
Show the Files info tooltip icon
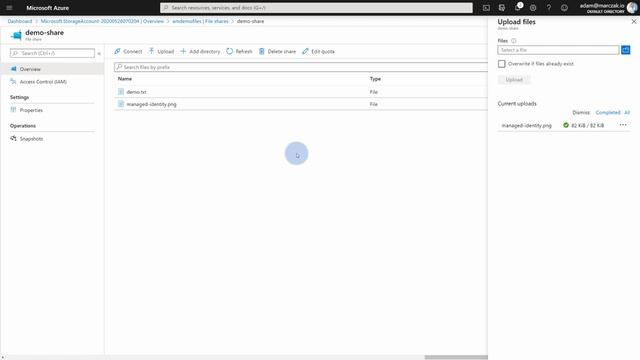point(513,41)
